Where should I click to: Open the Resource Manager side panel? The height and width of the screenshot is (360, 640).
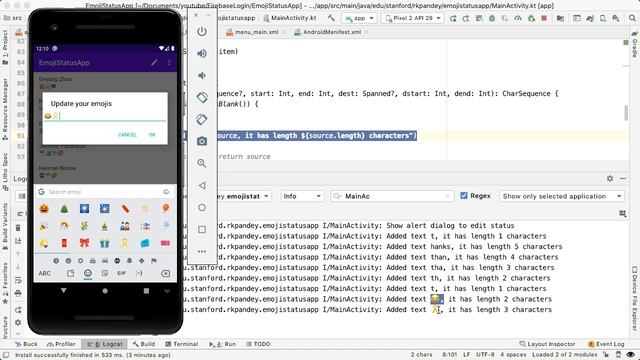pos(5,109)
